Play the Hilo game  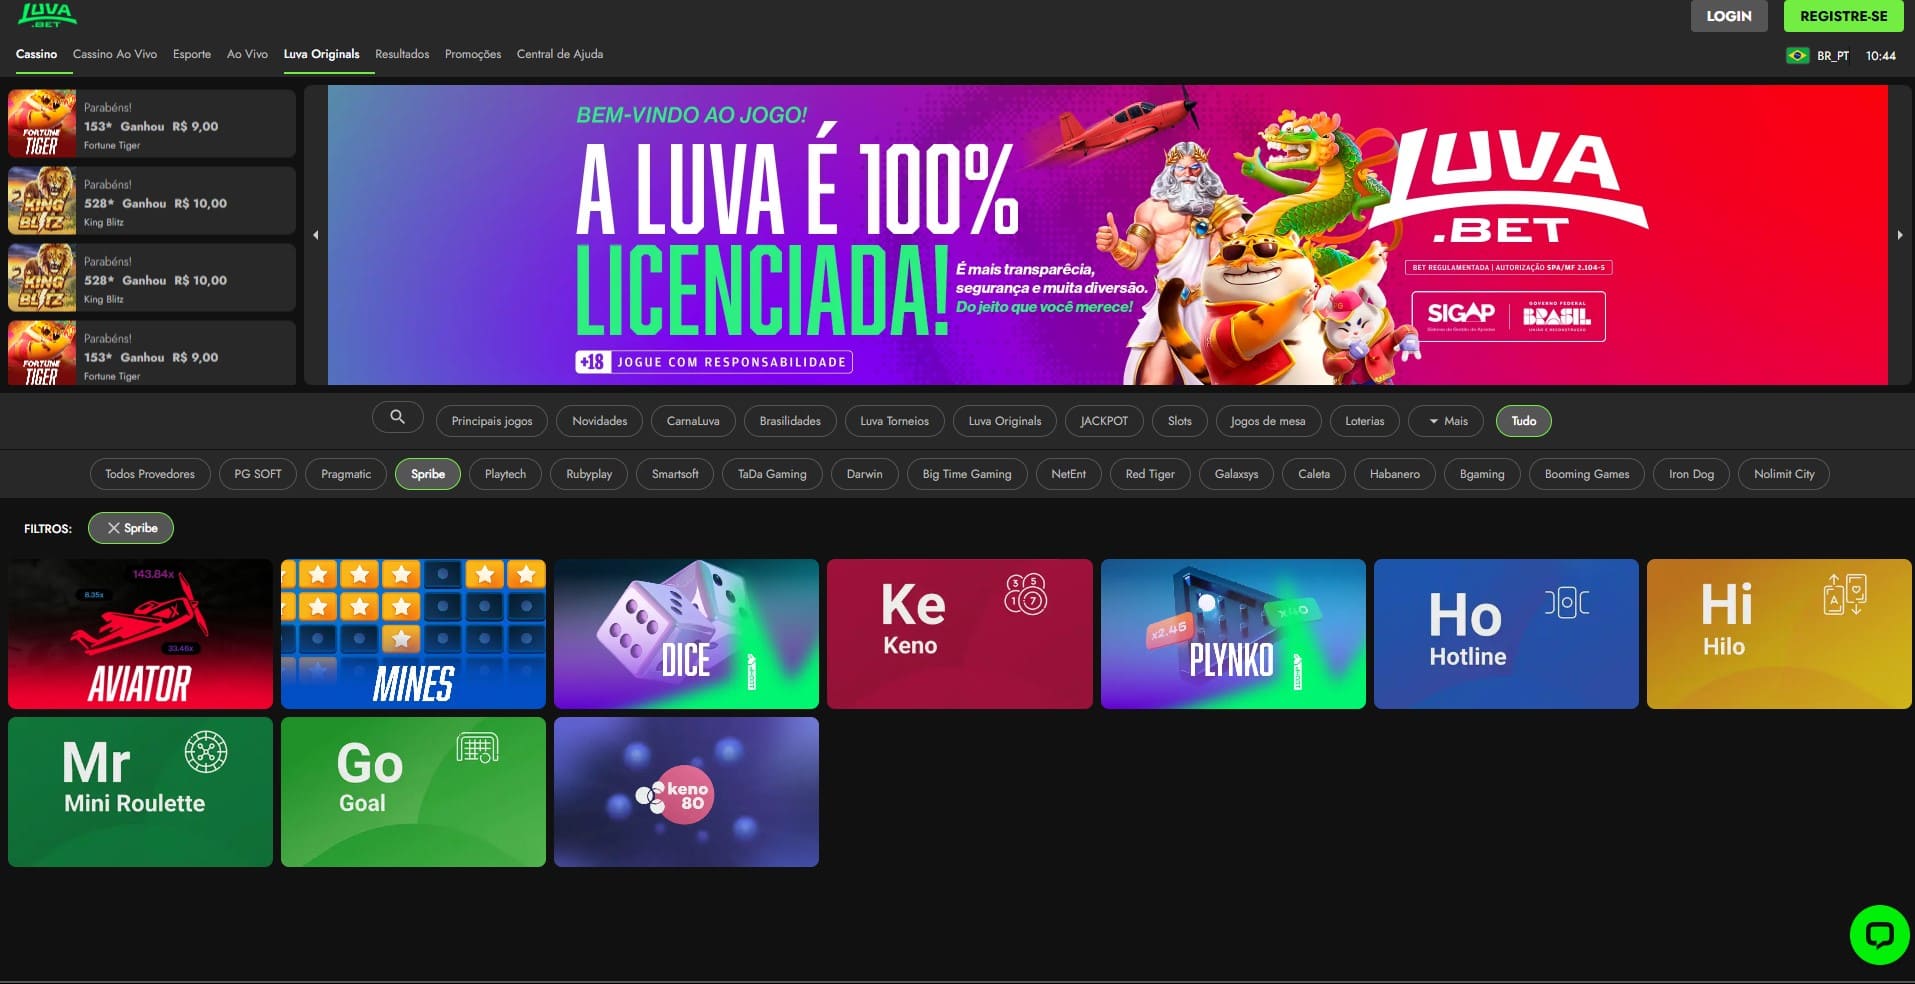pyautogui.click(x=1779, y=634)
